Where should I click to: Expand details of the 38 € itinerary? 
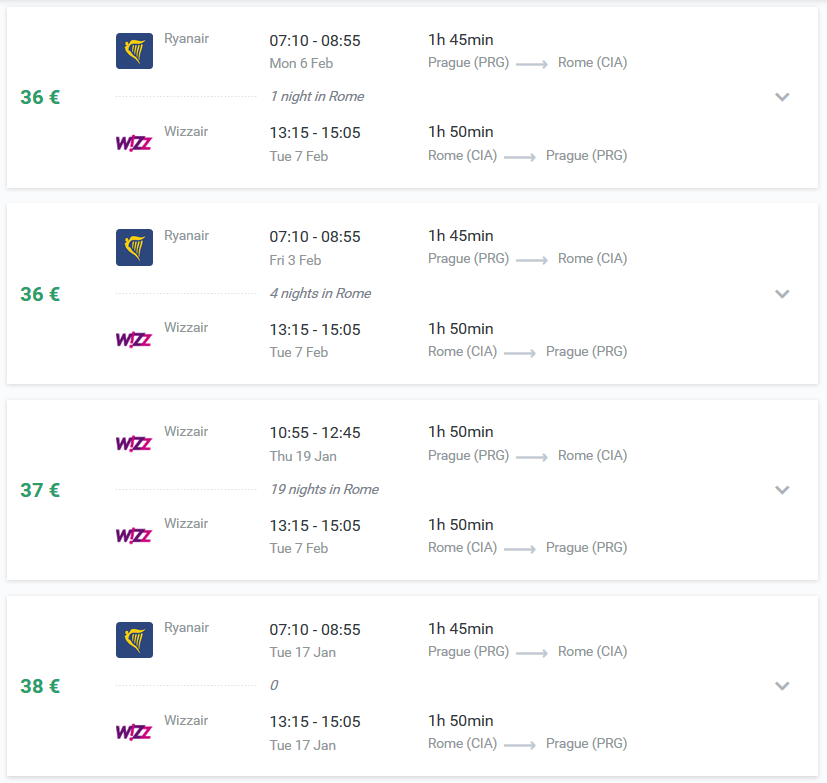[782, 686]
